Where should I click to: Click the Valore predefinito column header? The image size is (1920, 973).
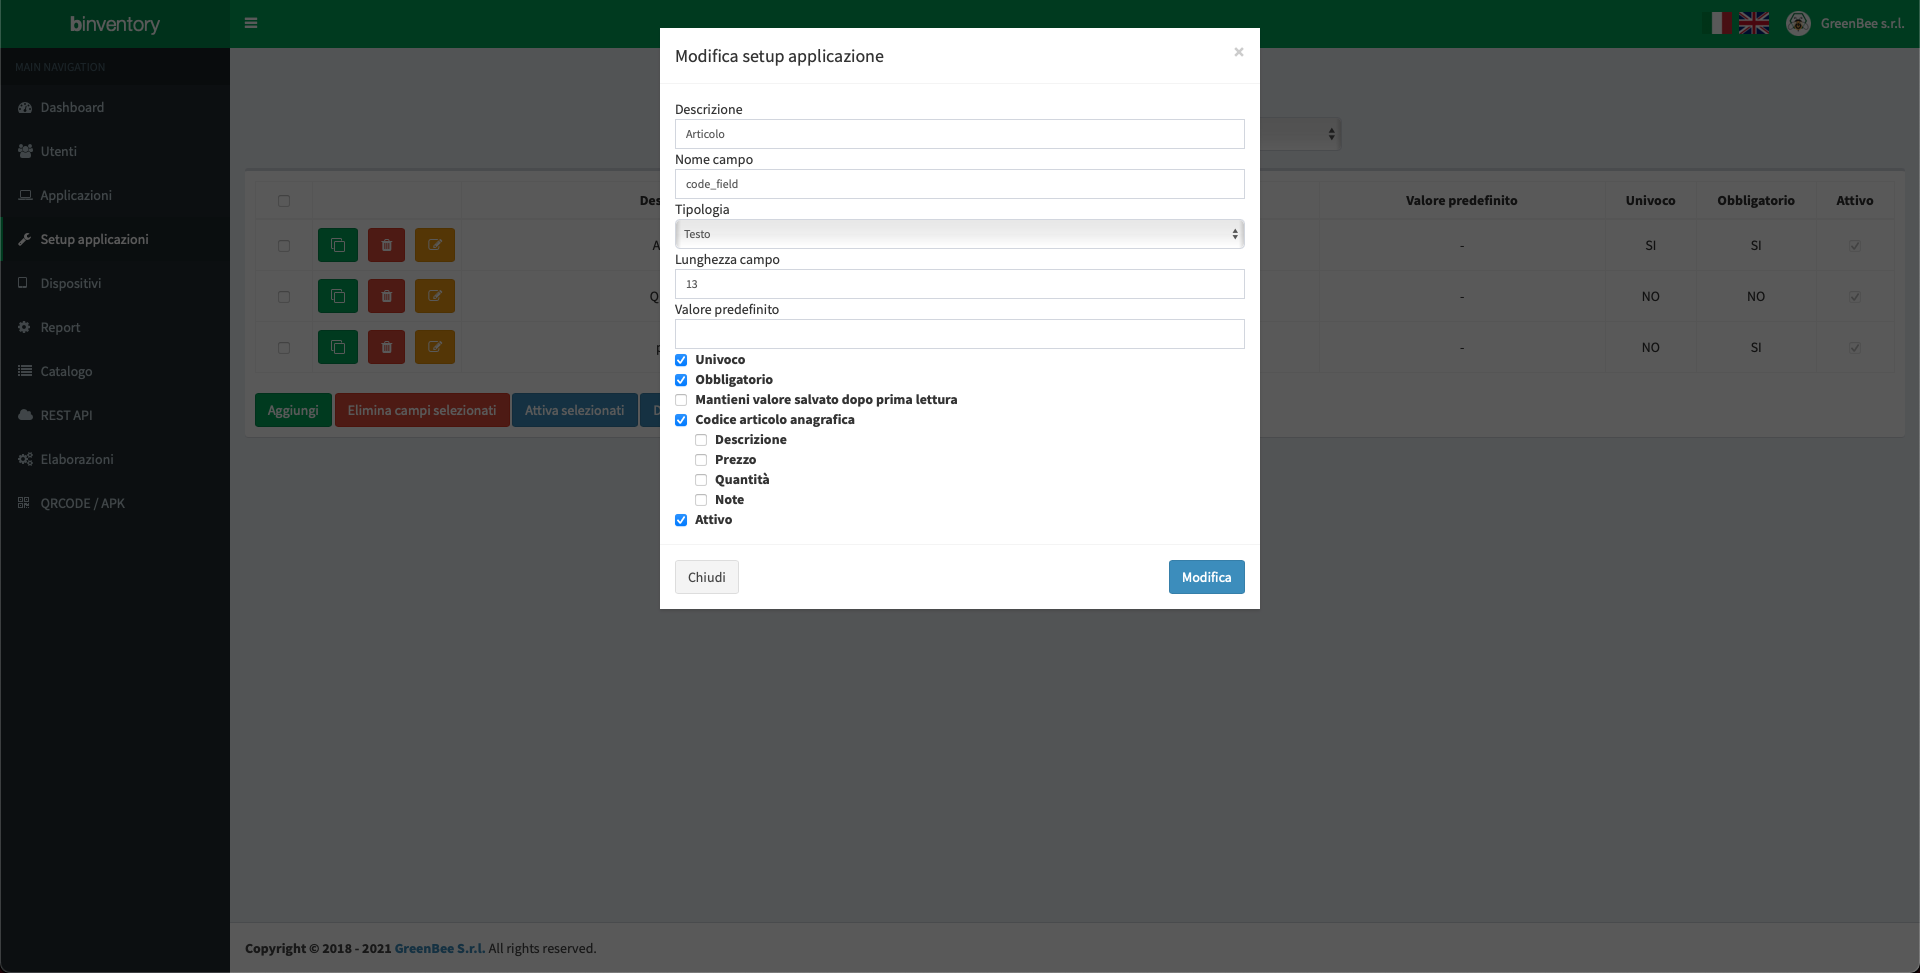pos(1462,201)
